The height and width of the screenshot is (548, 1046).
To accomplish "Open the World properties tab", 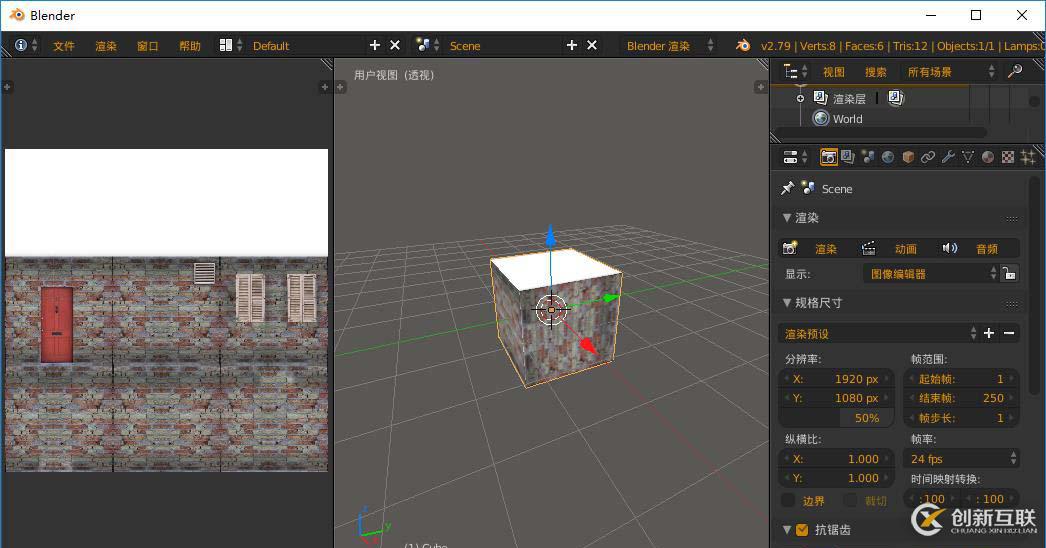I will click(888, 157).
